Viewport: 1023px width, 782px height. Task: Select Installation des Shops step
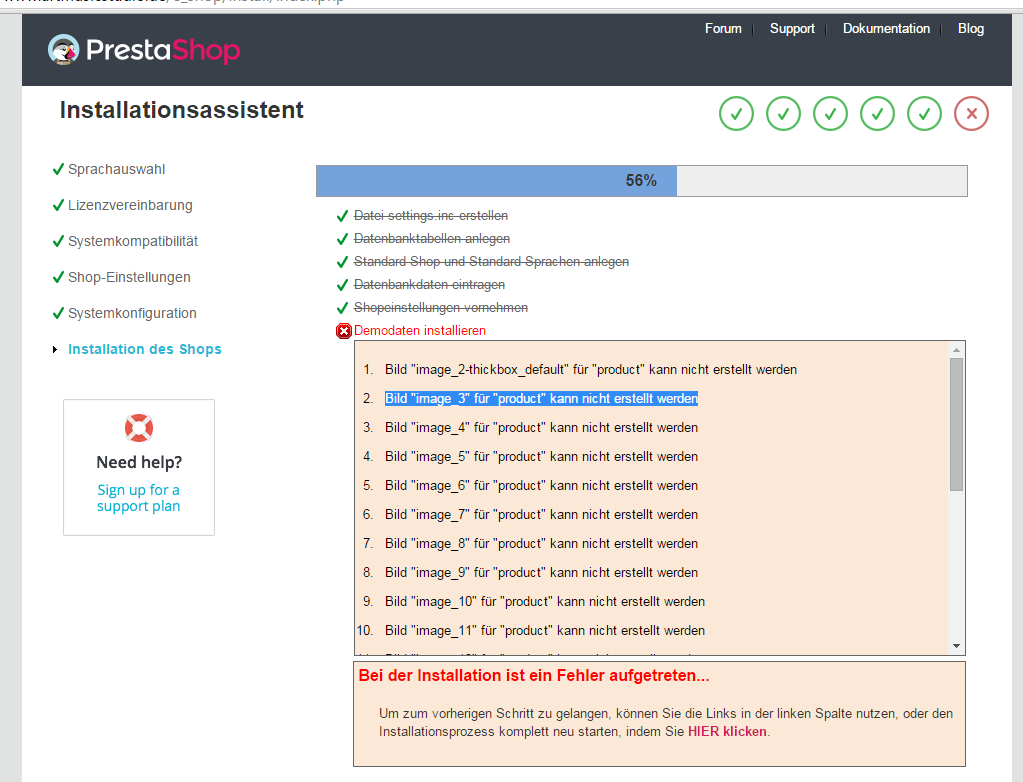click(x=145, y=349)
